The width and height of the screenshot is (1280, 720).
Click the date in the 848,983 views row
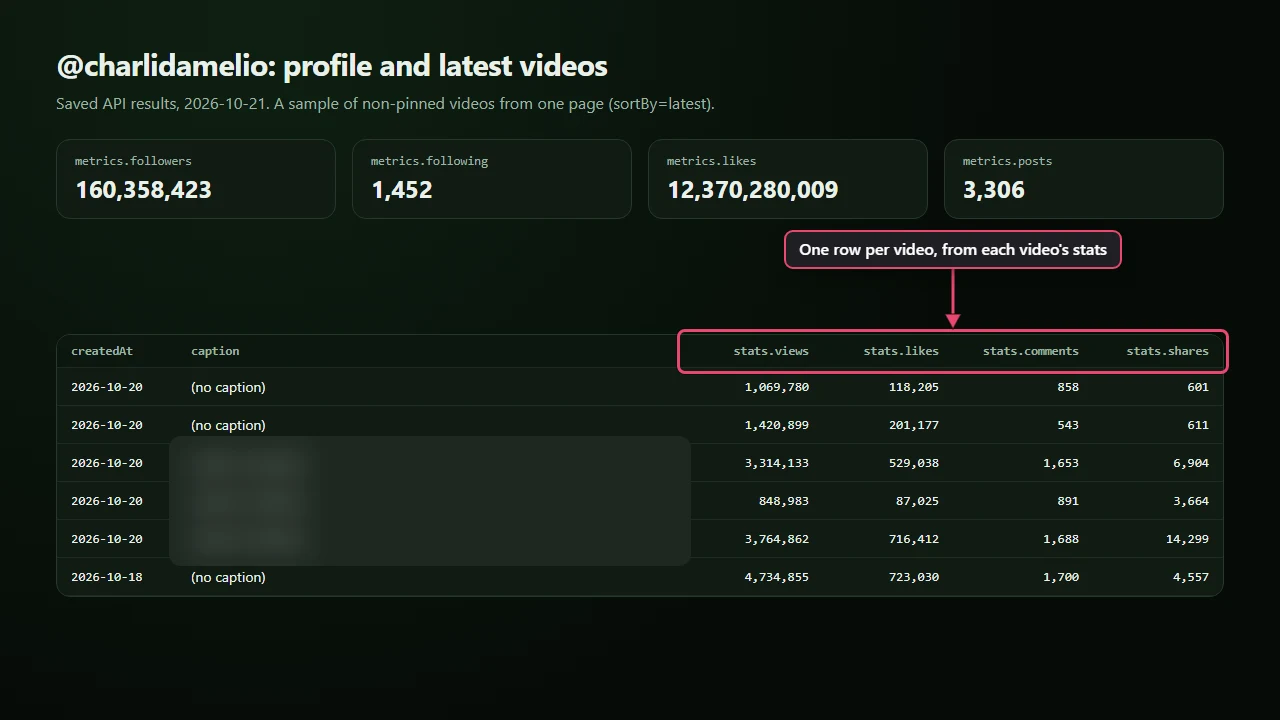[107, 501]
